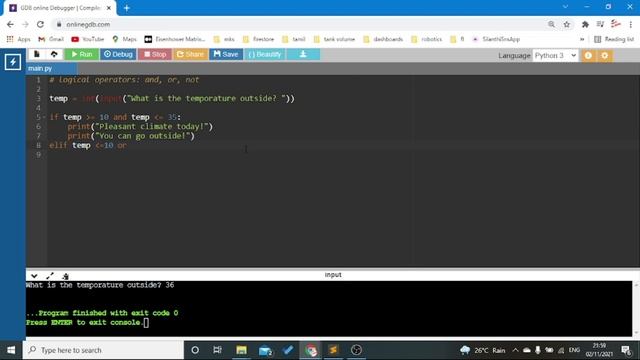Click the upload file icon in toolbar
Image resolution: width=640 pixels, height=360 pixels.
54,54
